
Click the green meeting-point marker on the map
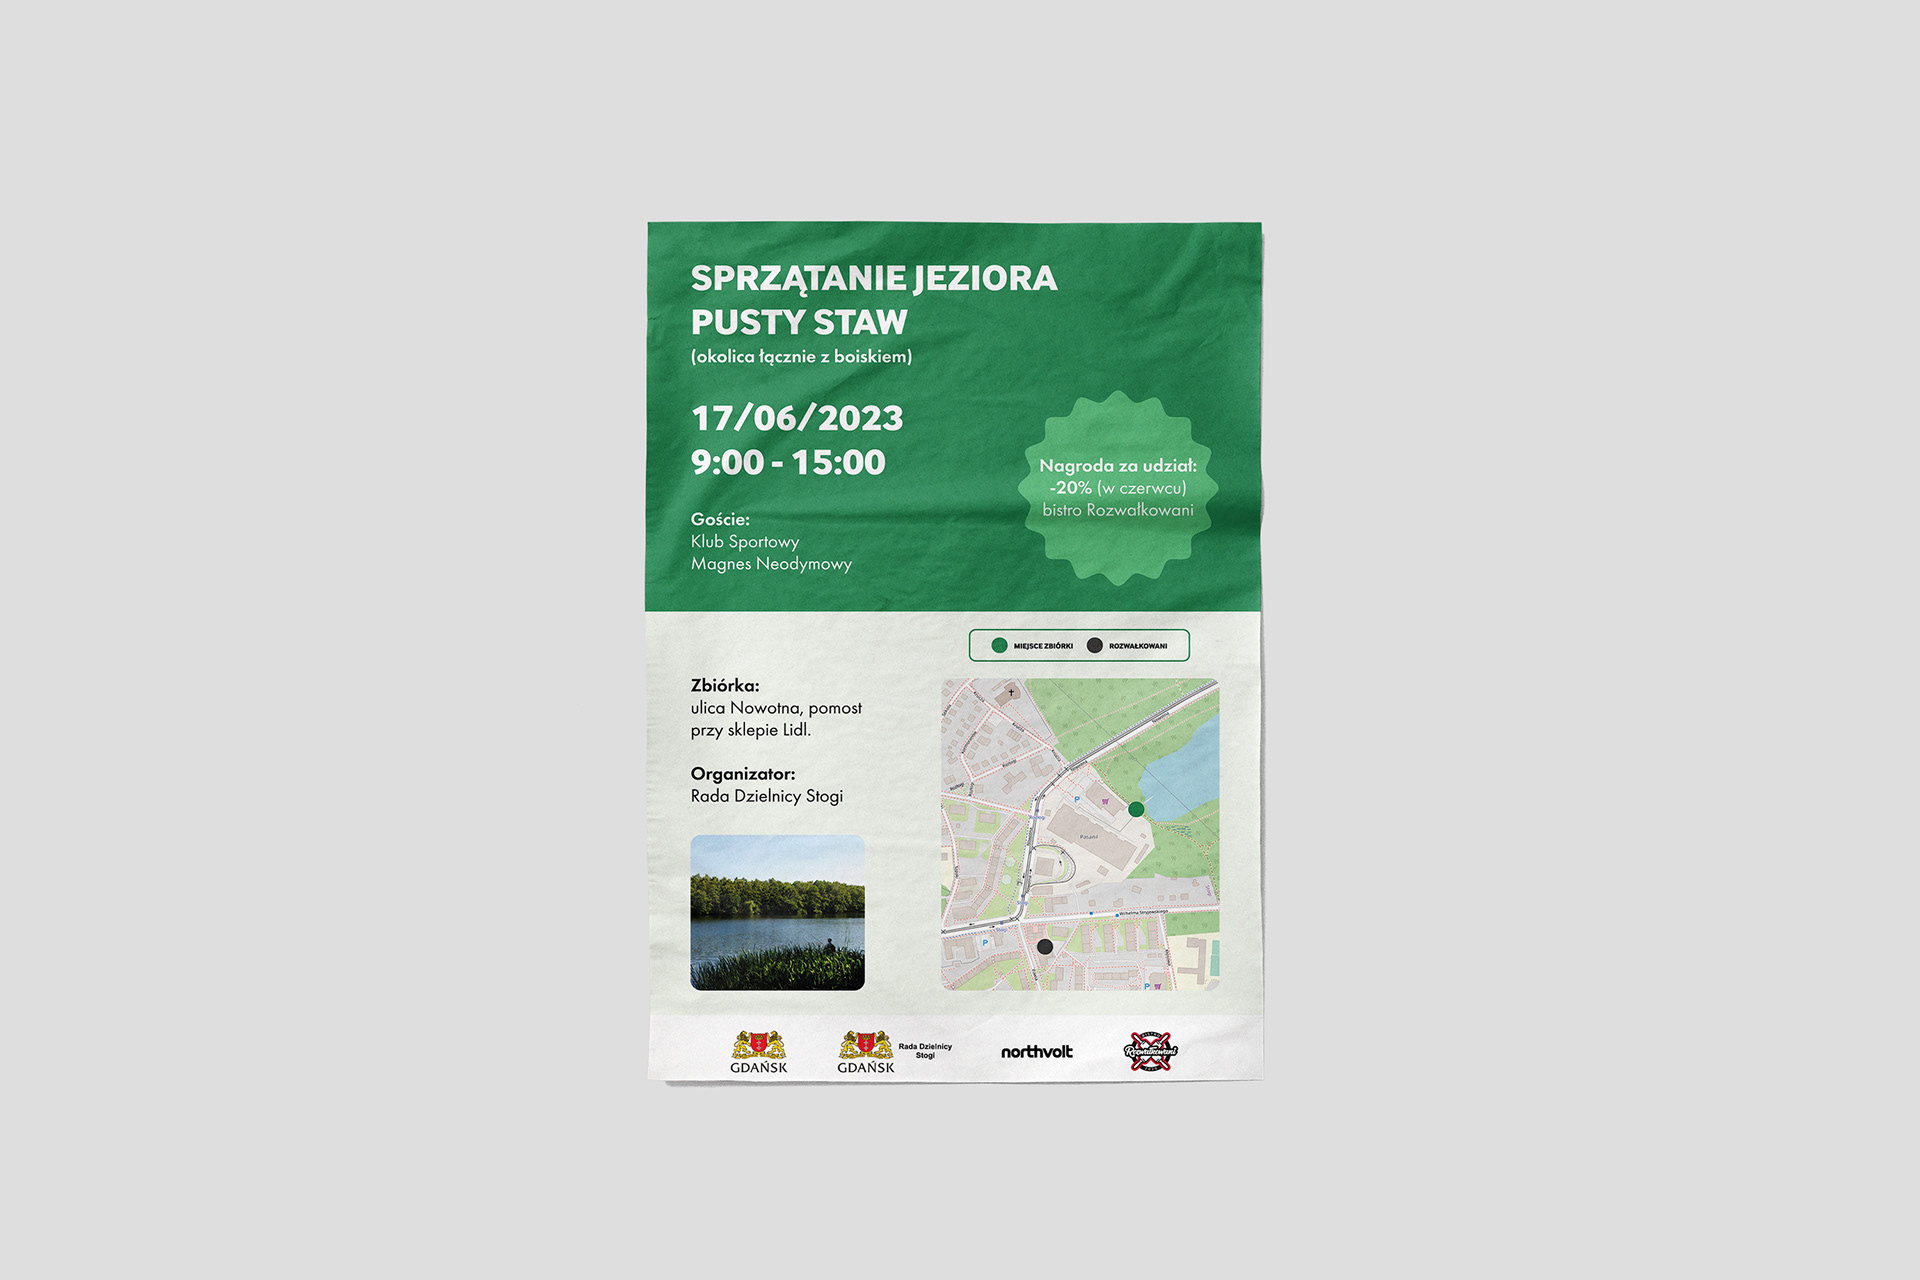point(1136,809)
